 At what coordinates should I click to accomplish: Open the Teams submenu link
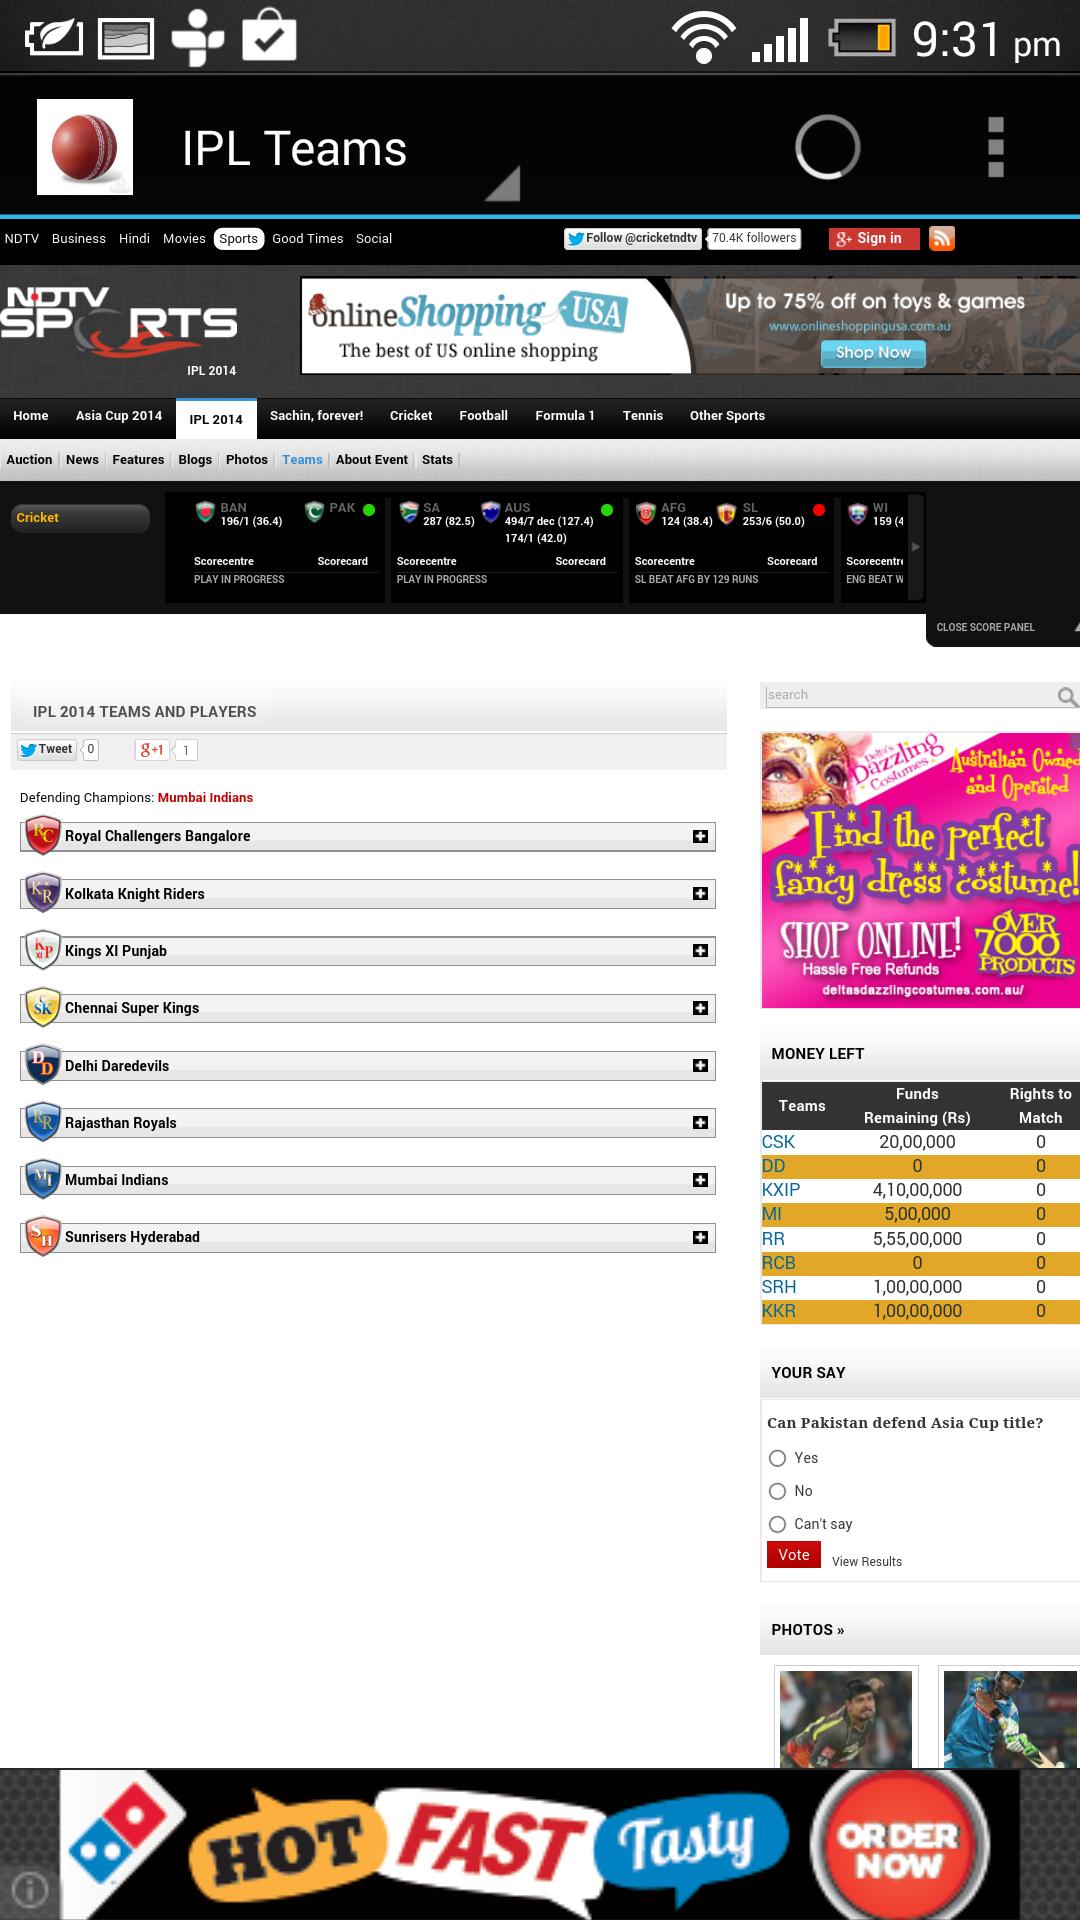[302, 460]
